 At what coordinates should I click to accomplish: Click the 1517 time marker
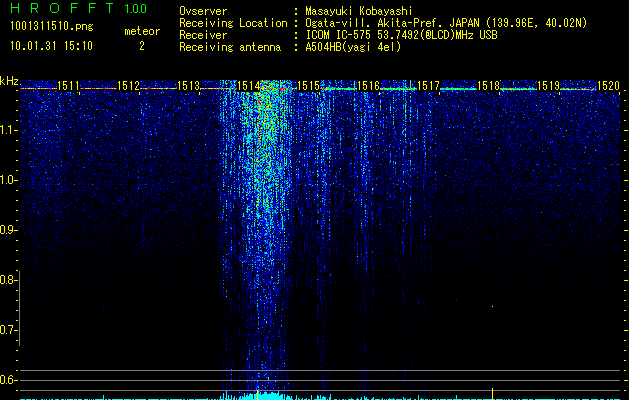click(428, 86)
